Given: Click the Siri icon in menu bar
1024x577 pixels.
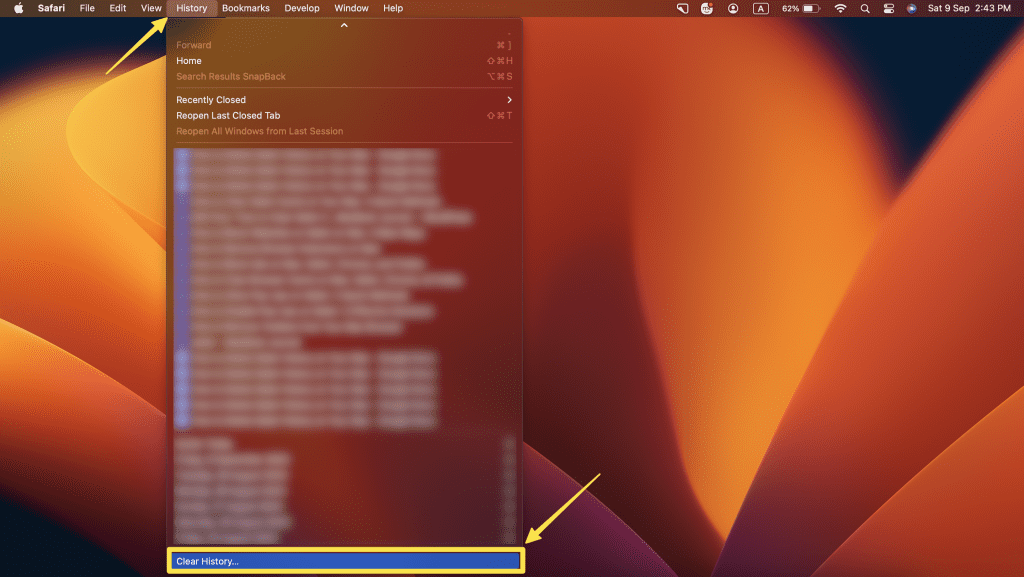Looking at the screenshot, I should pyautogui.click(x=911, y=8).
